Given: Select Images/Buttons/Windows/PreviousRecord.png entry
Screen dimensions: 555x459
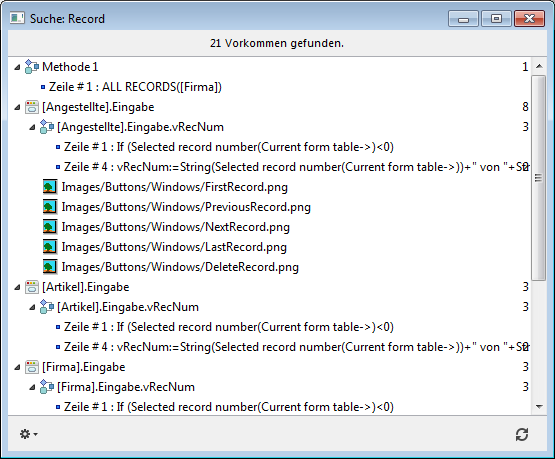Looking at the screenshot, I should point(186,207).
